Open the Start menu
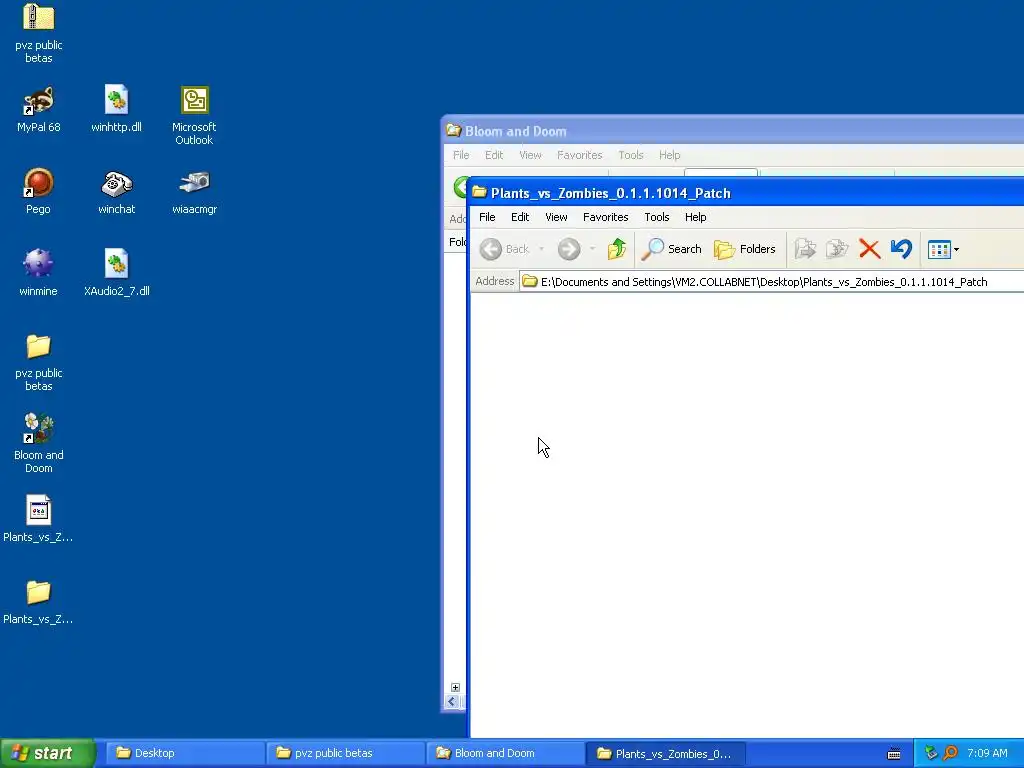Image resolution: width=1024 pixels, height=768 pixels. 48,753
